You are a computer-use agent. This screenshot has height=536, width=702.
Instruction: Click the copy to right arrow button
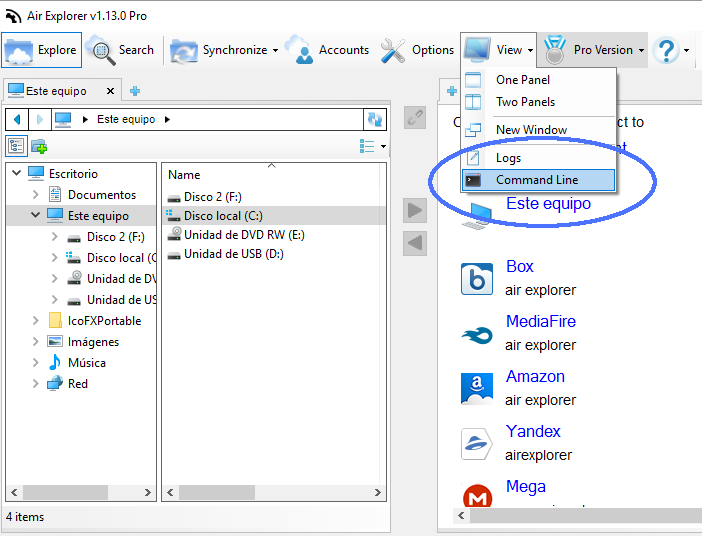415,210
